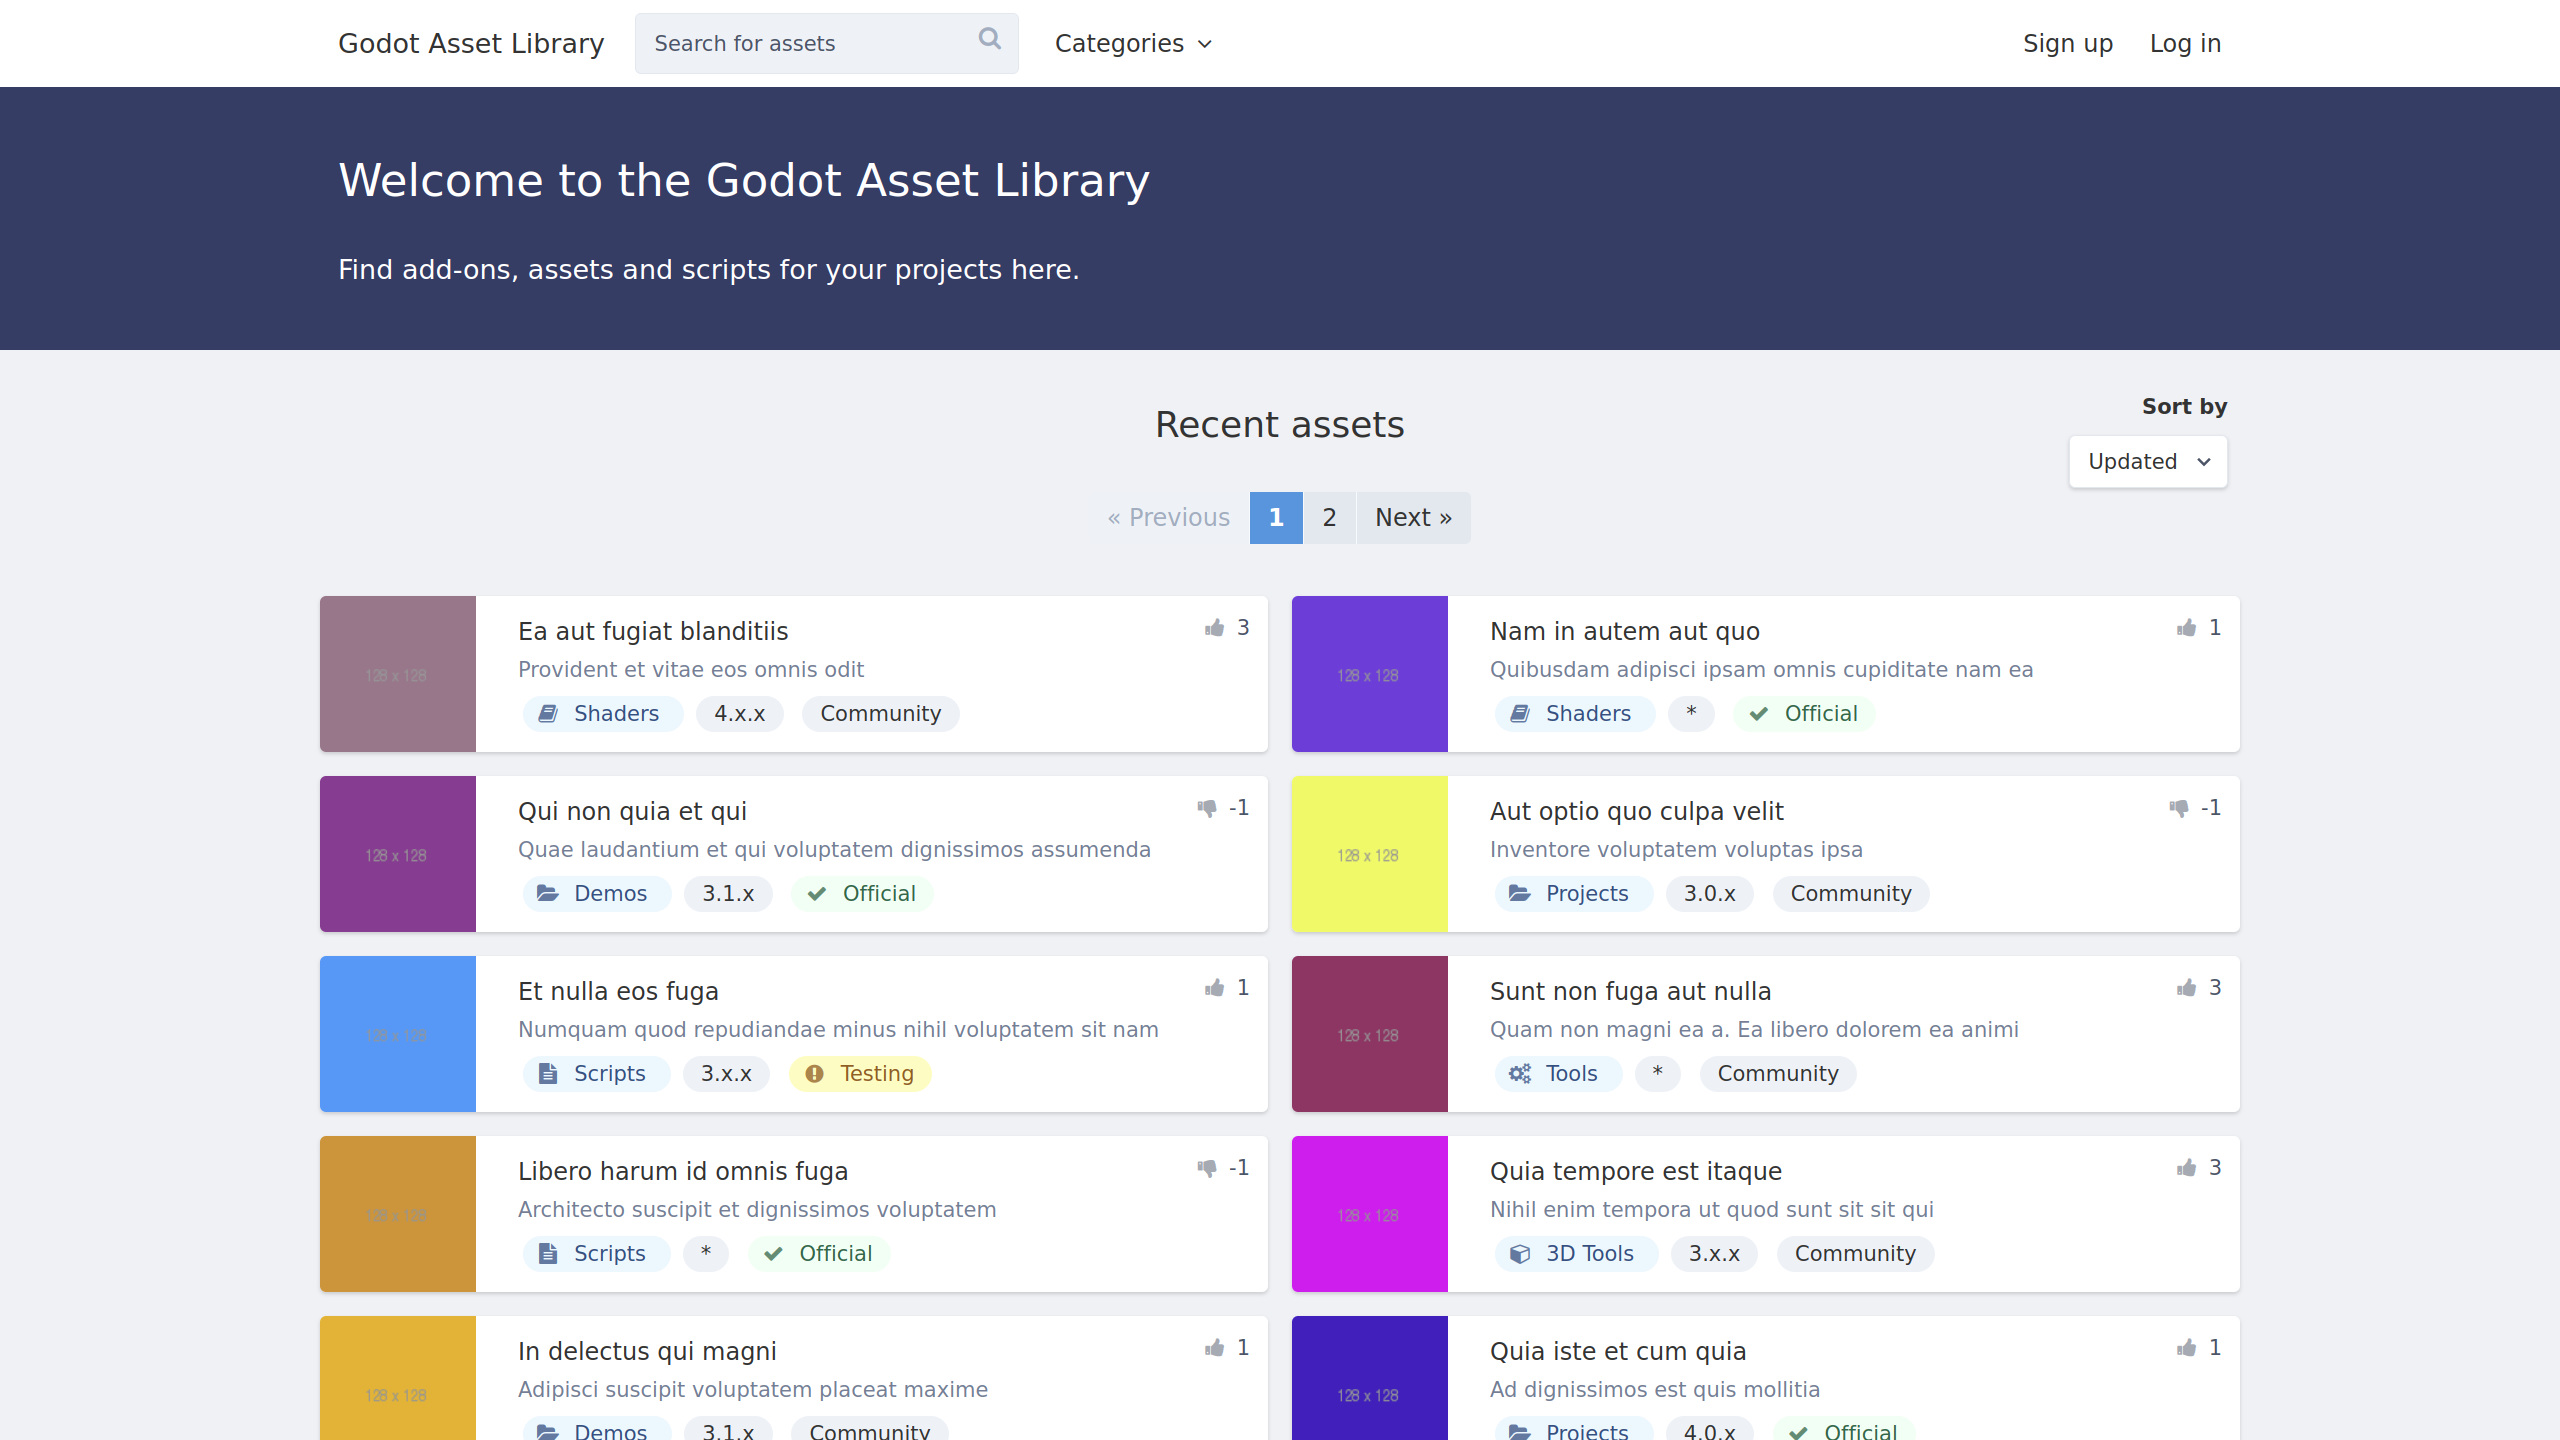The width and height of the screenshot is (2560, 1440).
Task: Click Scripts file icon on Et nulla eos fuga
Action: click(548, 1074)
